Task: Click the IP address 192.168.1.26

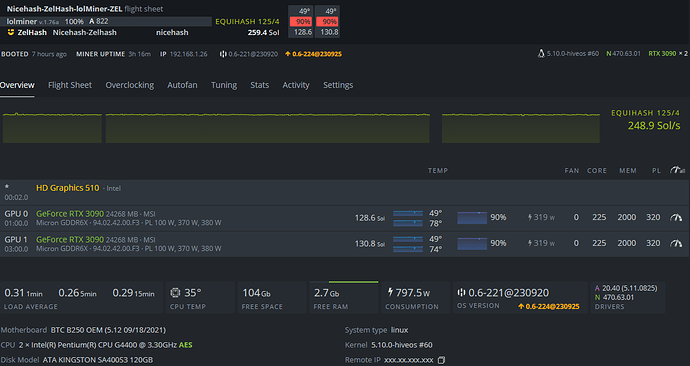Action: (188, 54)
